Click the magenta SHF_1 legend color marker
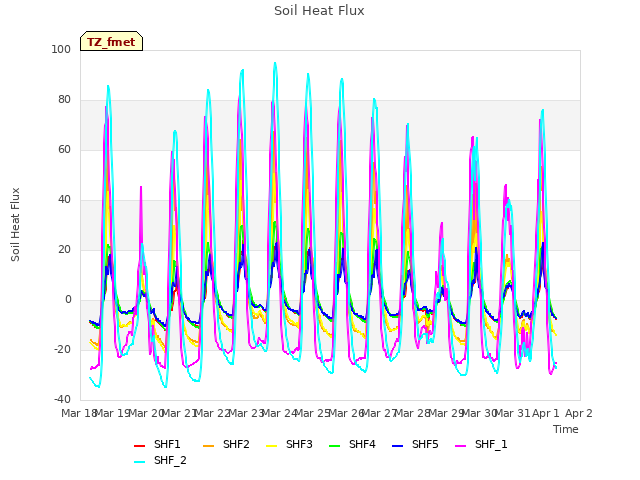Image resolution: width=640 pixels, height=480 pixels. 460,446
